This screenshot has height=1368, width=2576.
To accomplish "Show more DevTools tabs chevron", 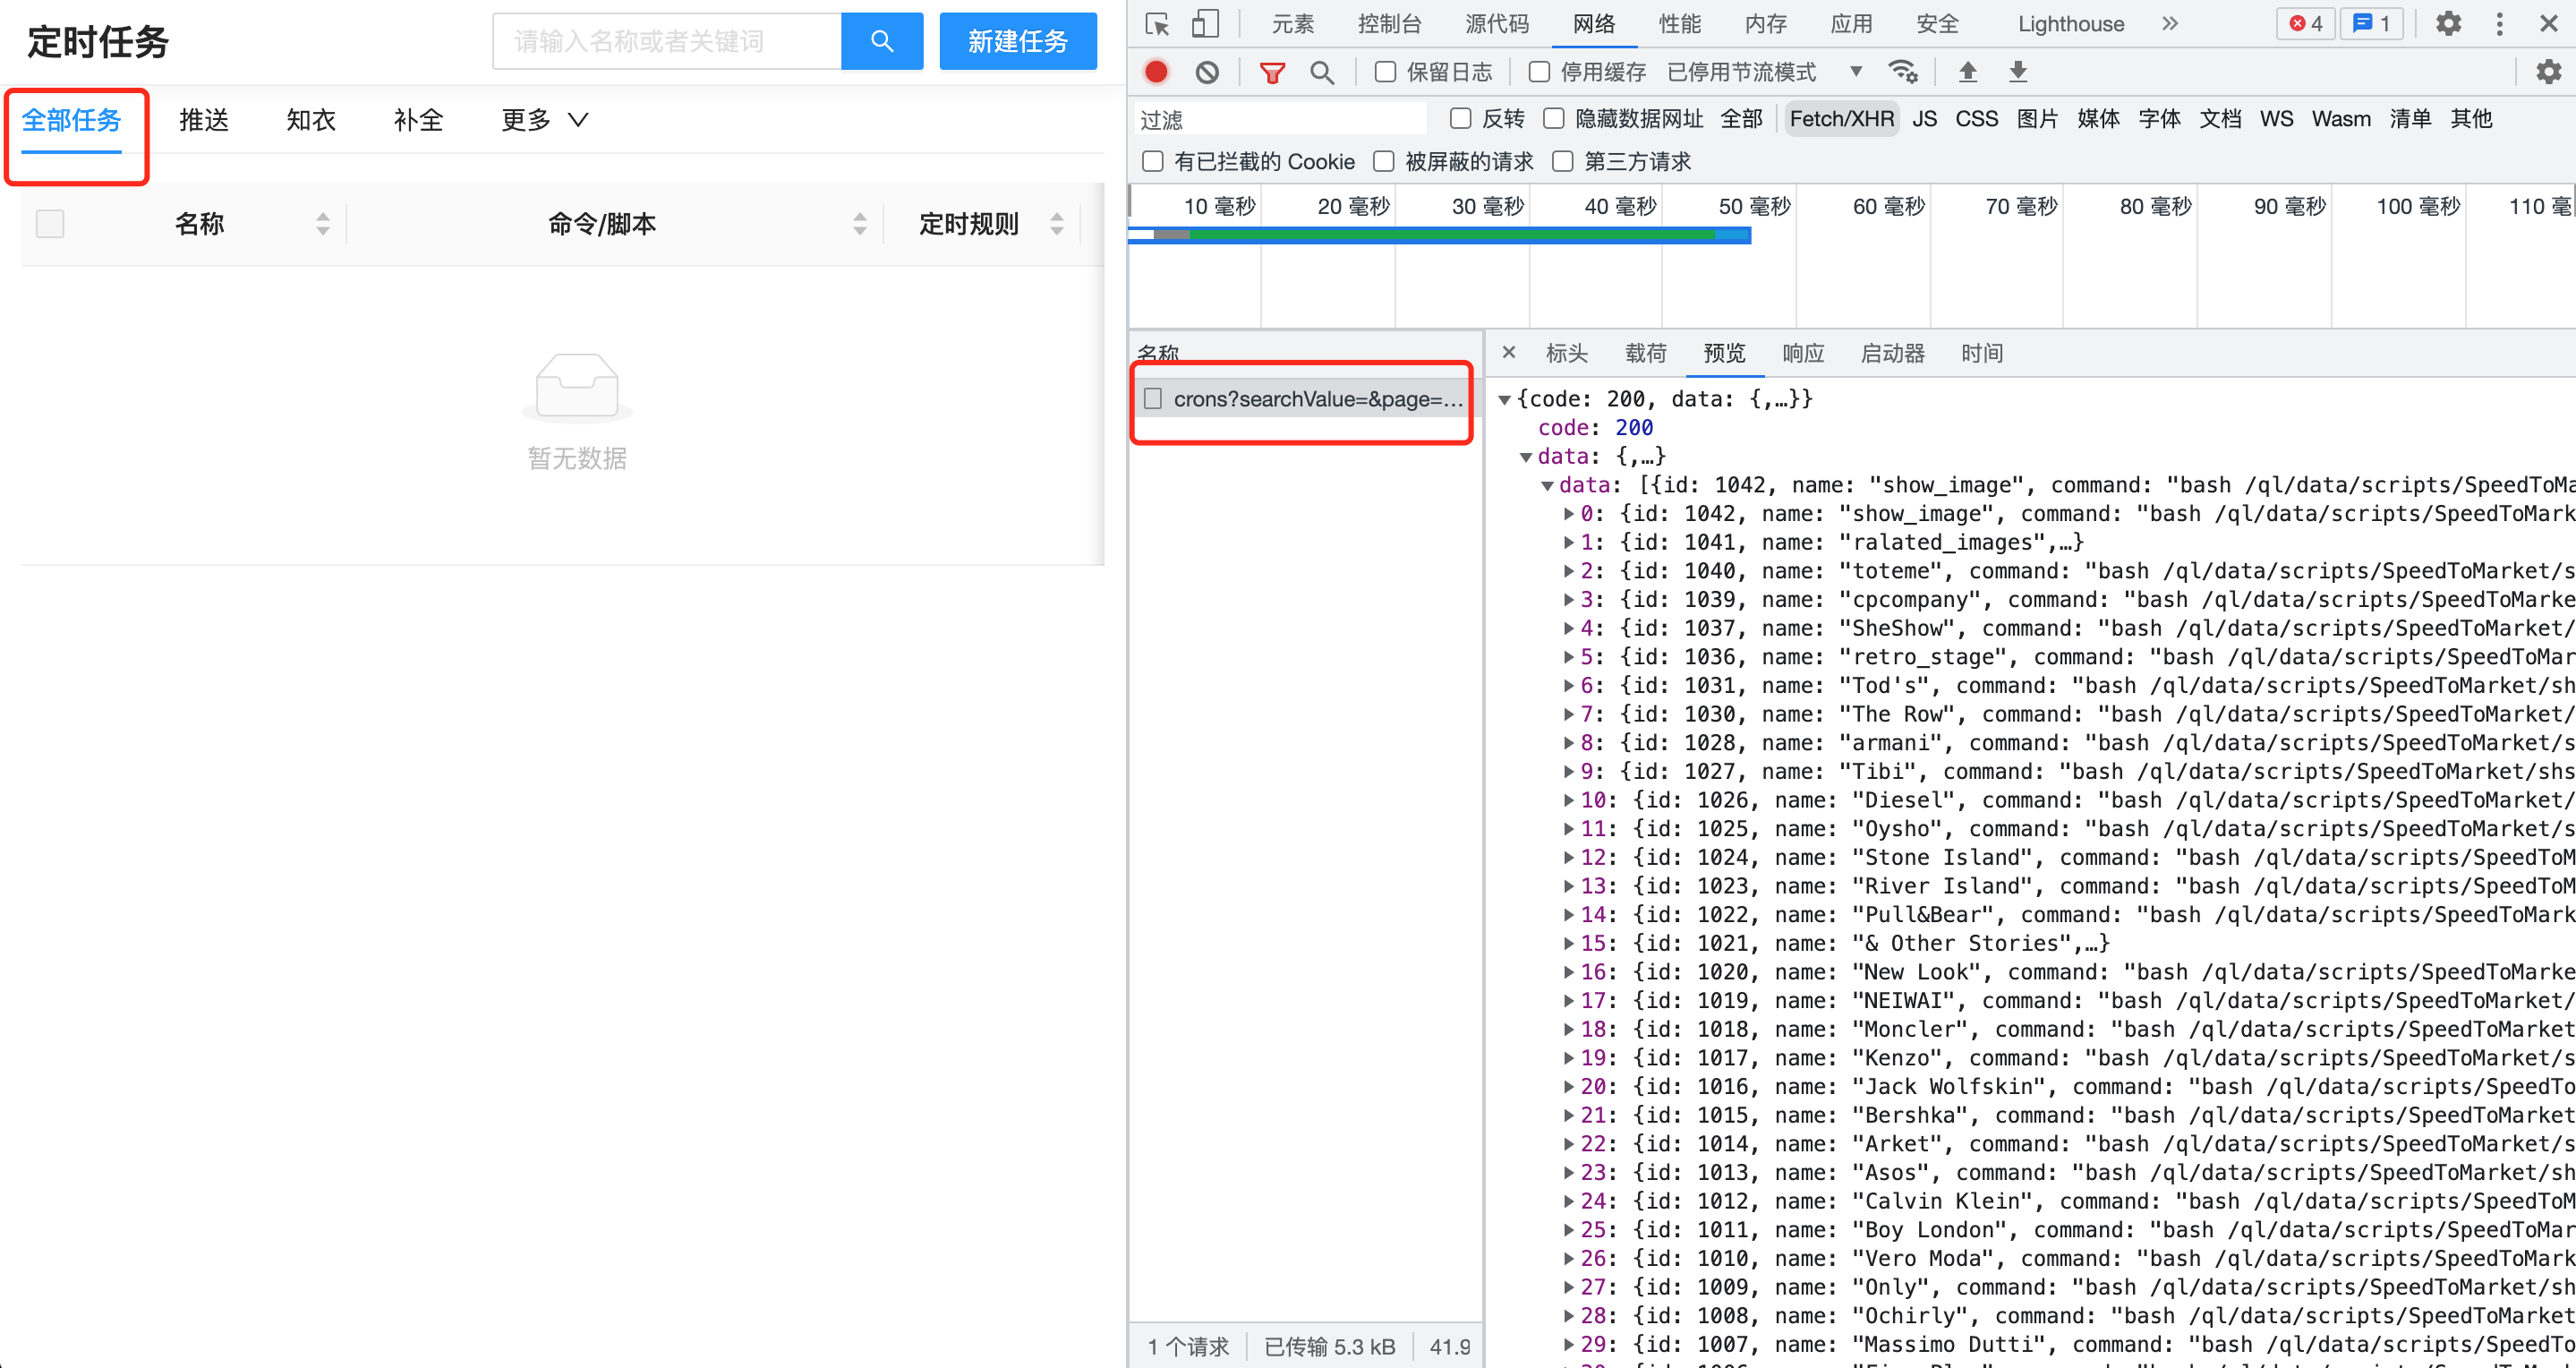I will (x=2169, y=24).
